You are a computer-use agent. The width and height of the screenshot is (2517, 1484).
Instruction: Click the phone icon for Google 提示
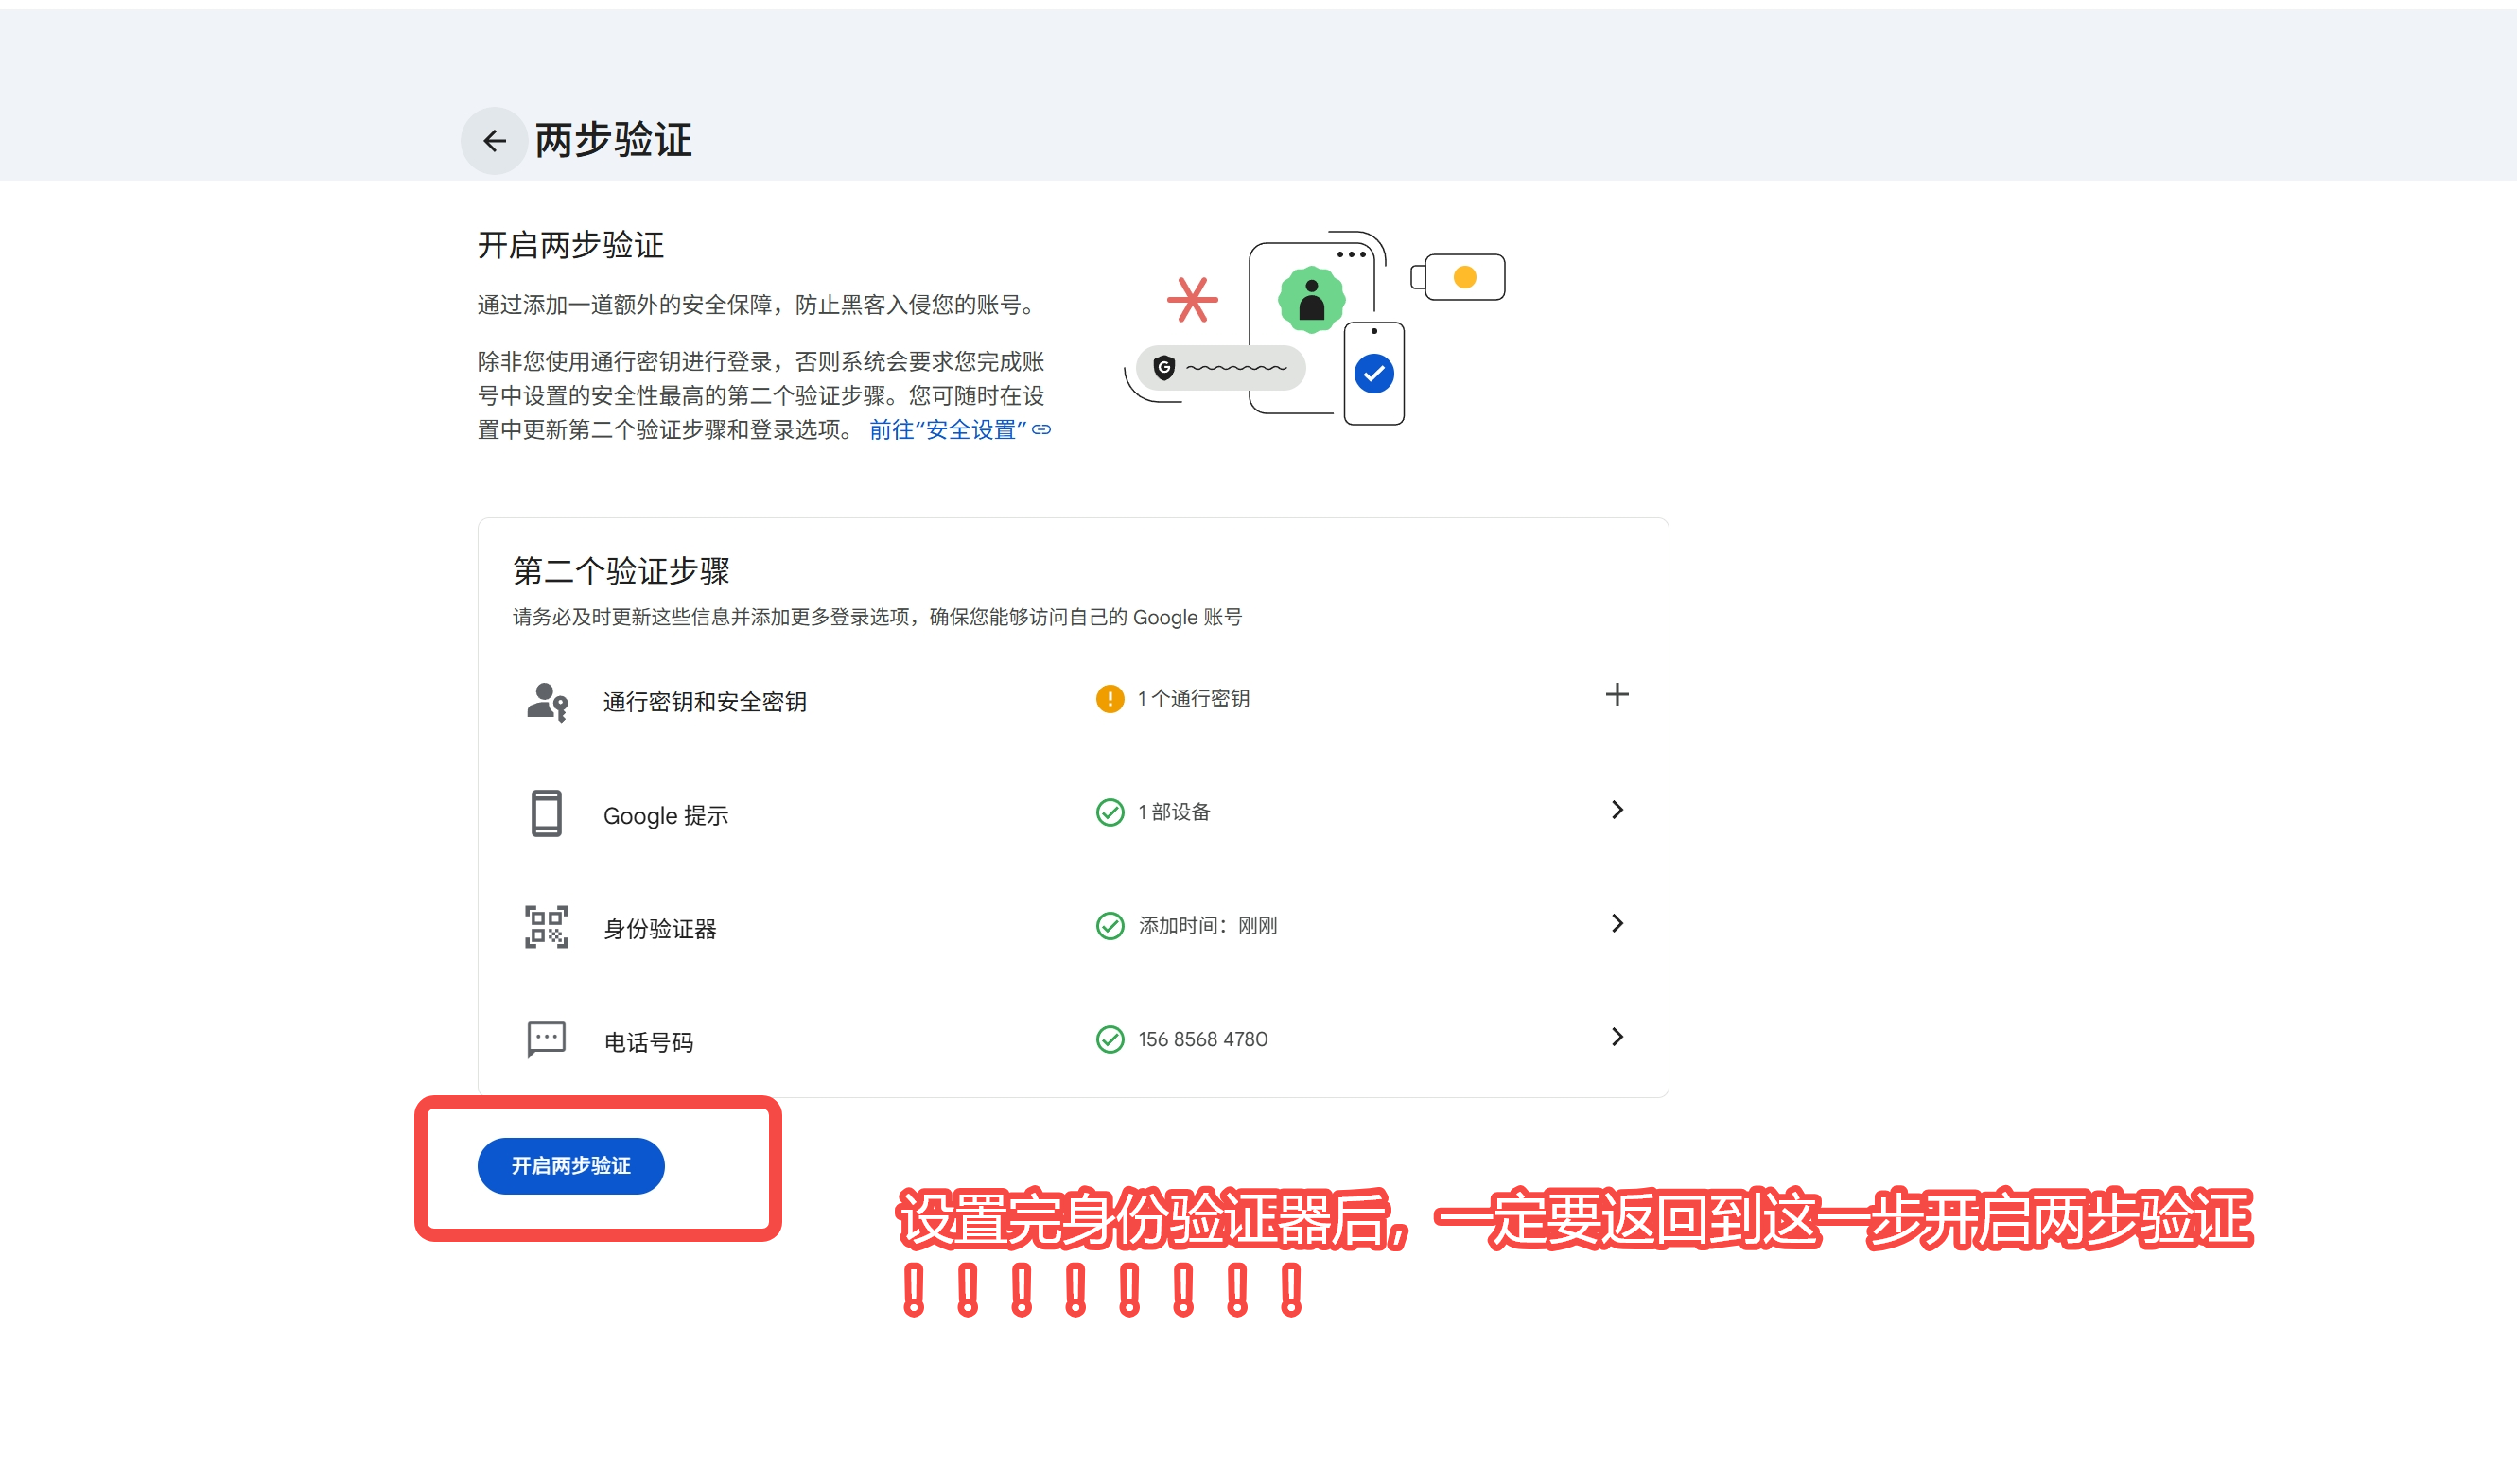(546, 814)
